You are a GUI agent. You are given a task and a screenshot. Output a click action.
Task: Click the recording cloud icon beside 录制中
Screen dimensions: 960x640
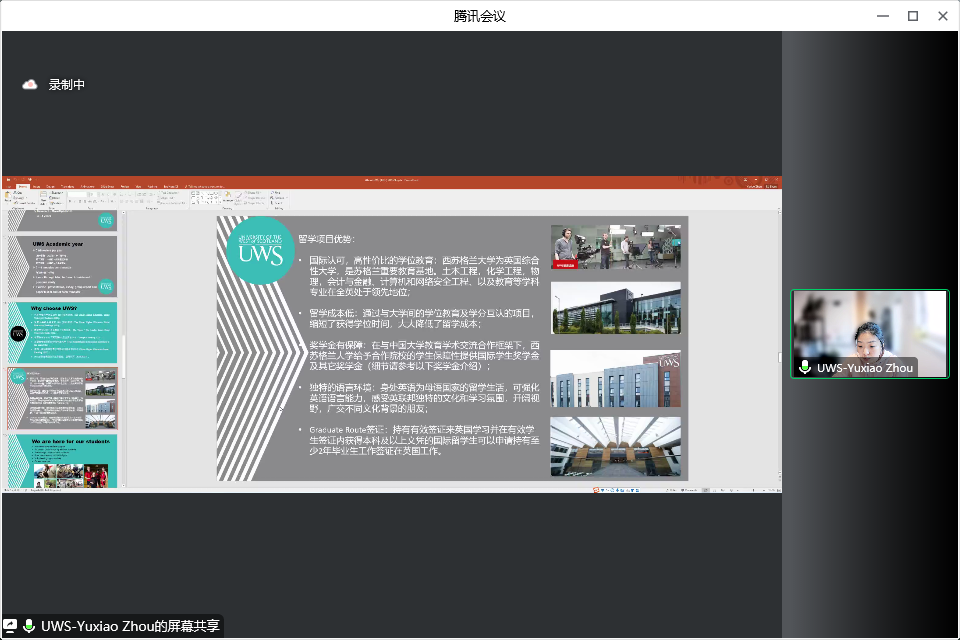29,85
